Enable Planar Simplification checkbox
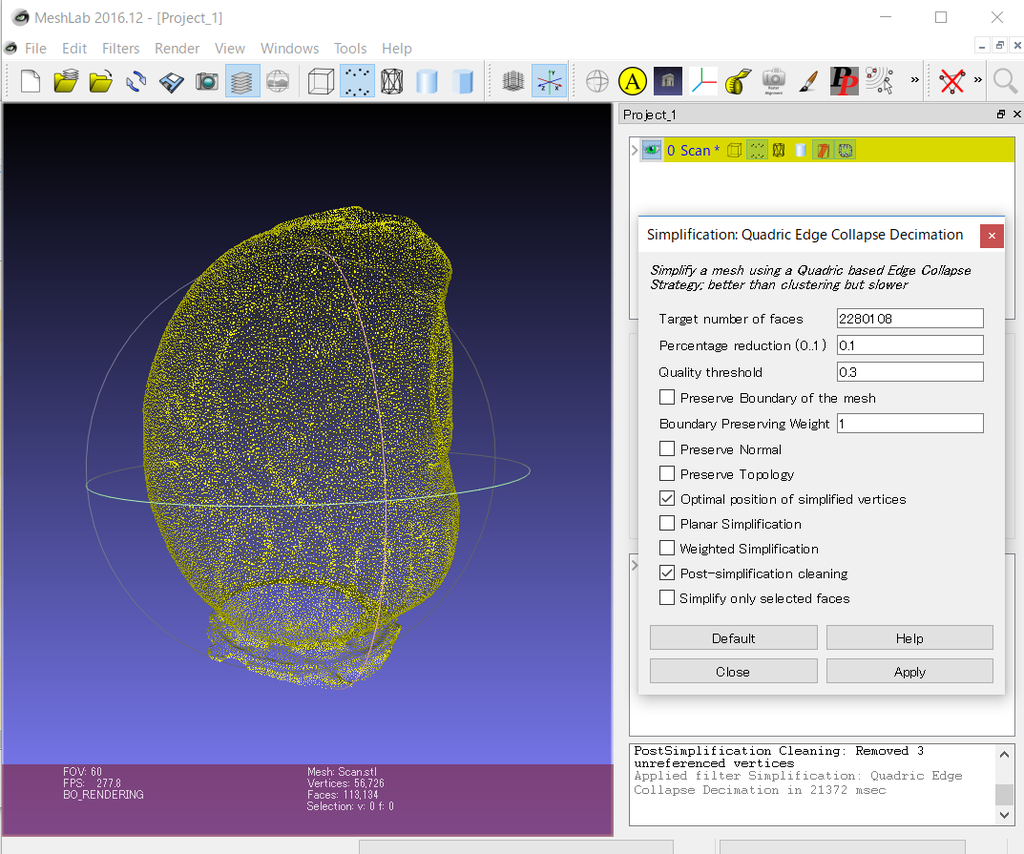The height and width of the screenshot is (854, 1024). 667,523
